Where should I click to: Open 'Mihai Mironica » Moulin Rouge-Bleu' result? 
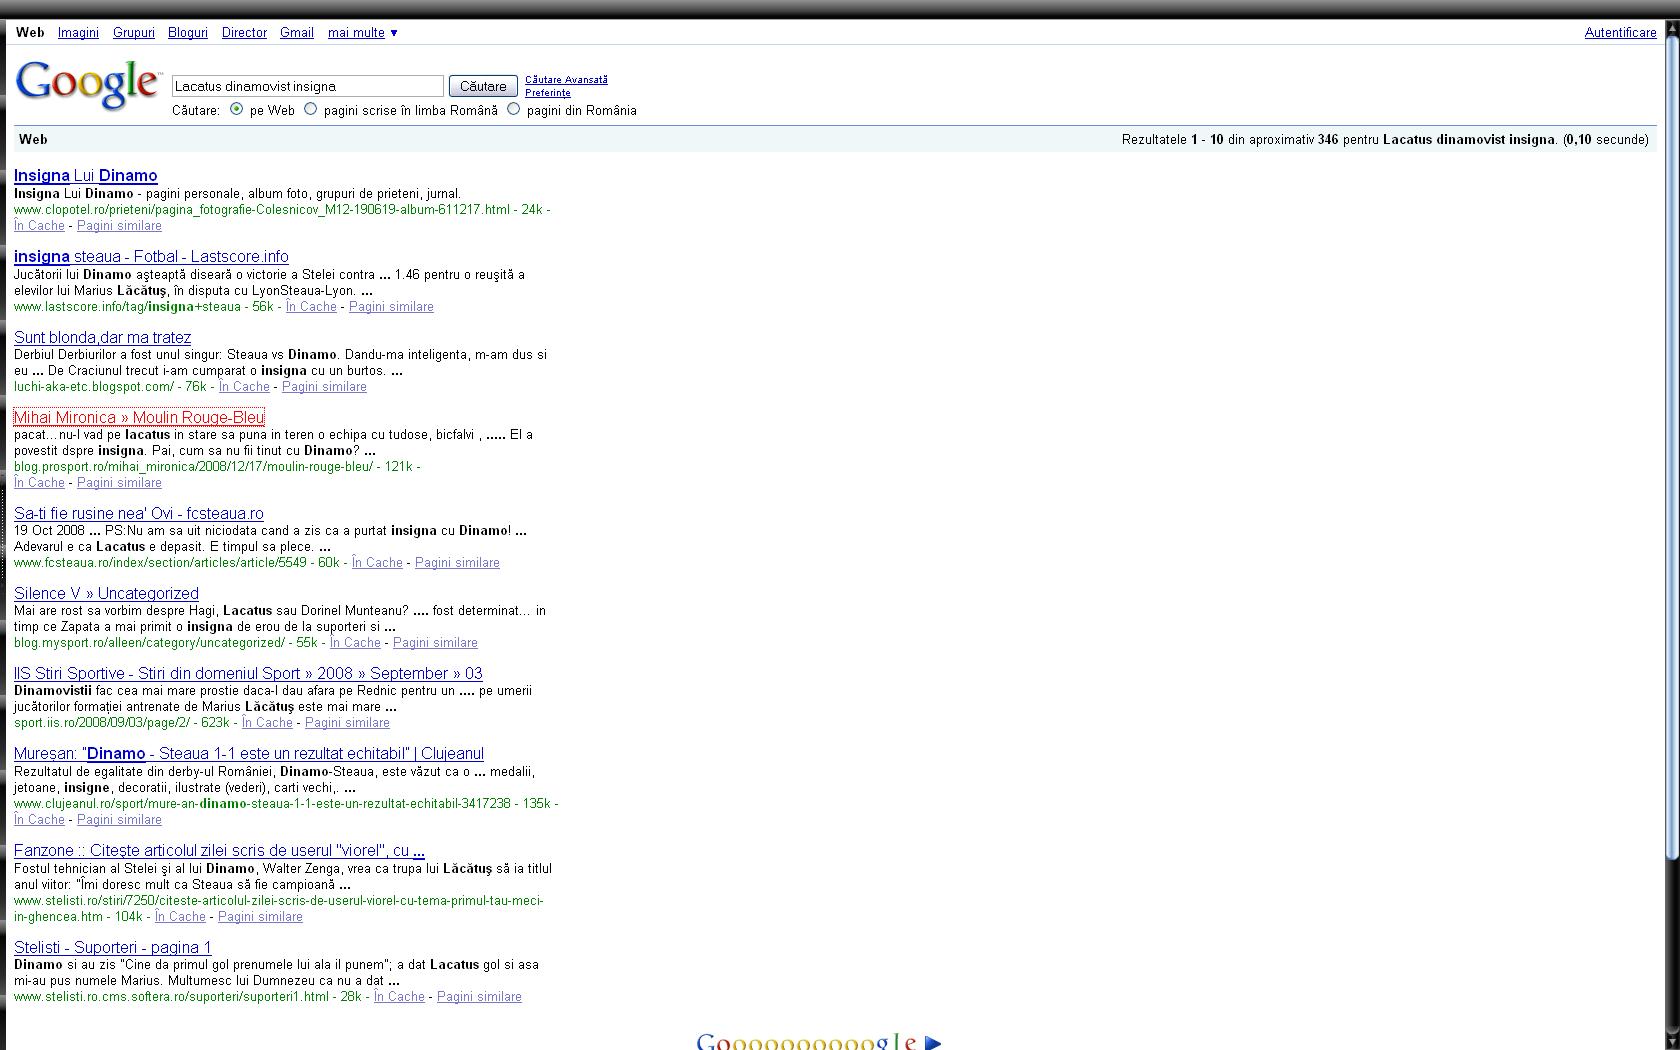[139, 418]
